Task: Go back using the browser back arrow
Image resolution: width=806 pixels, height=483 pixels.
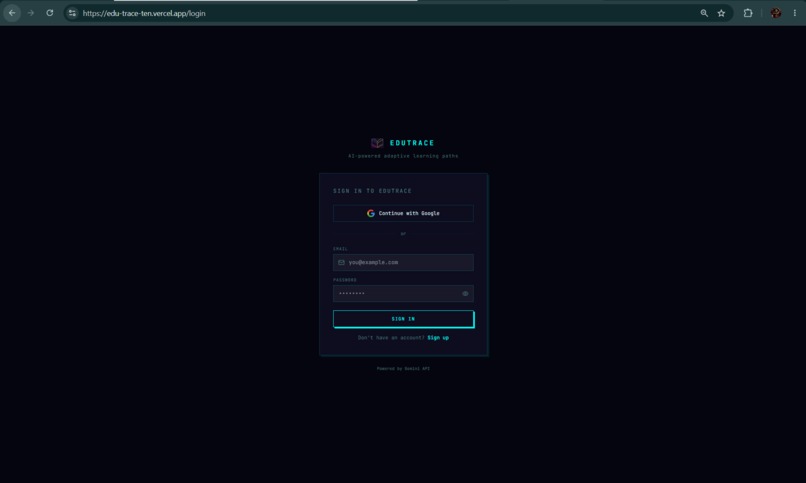Action: [12, 13]
